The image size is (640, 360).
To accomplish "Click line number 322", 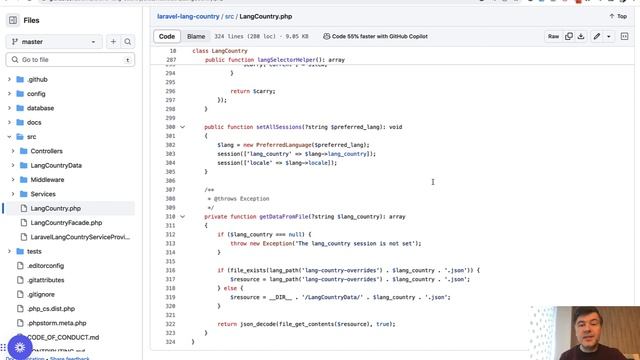I will [x=171, y=324].
